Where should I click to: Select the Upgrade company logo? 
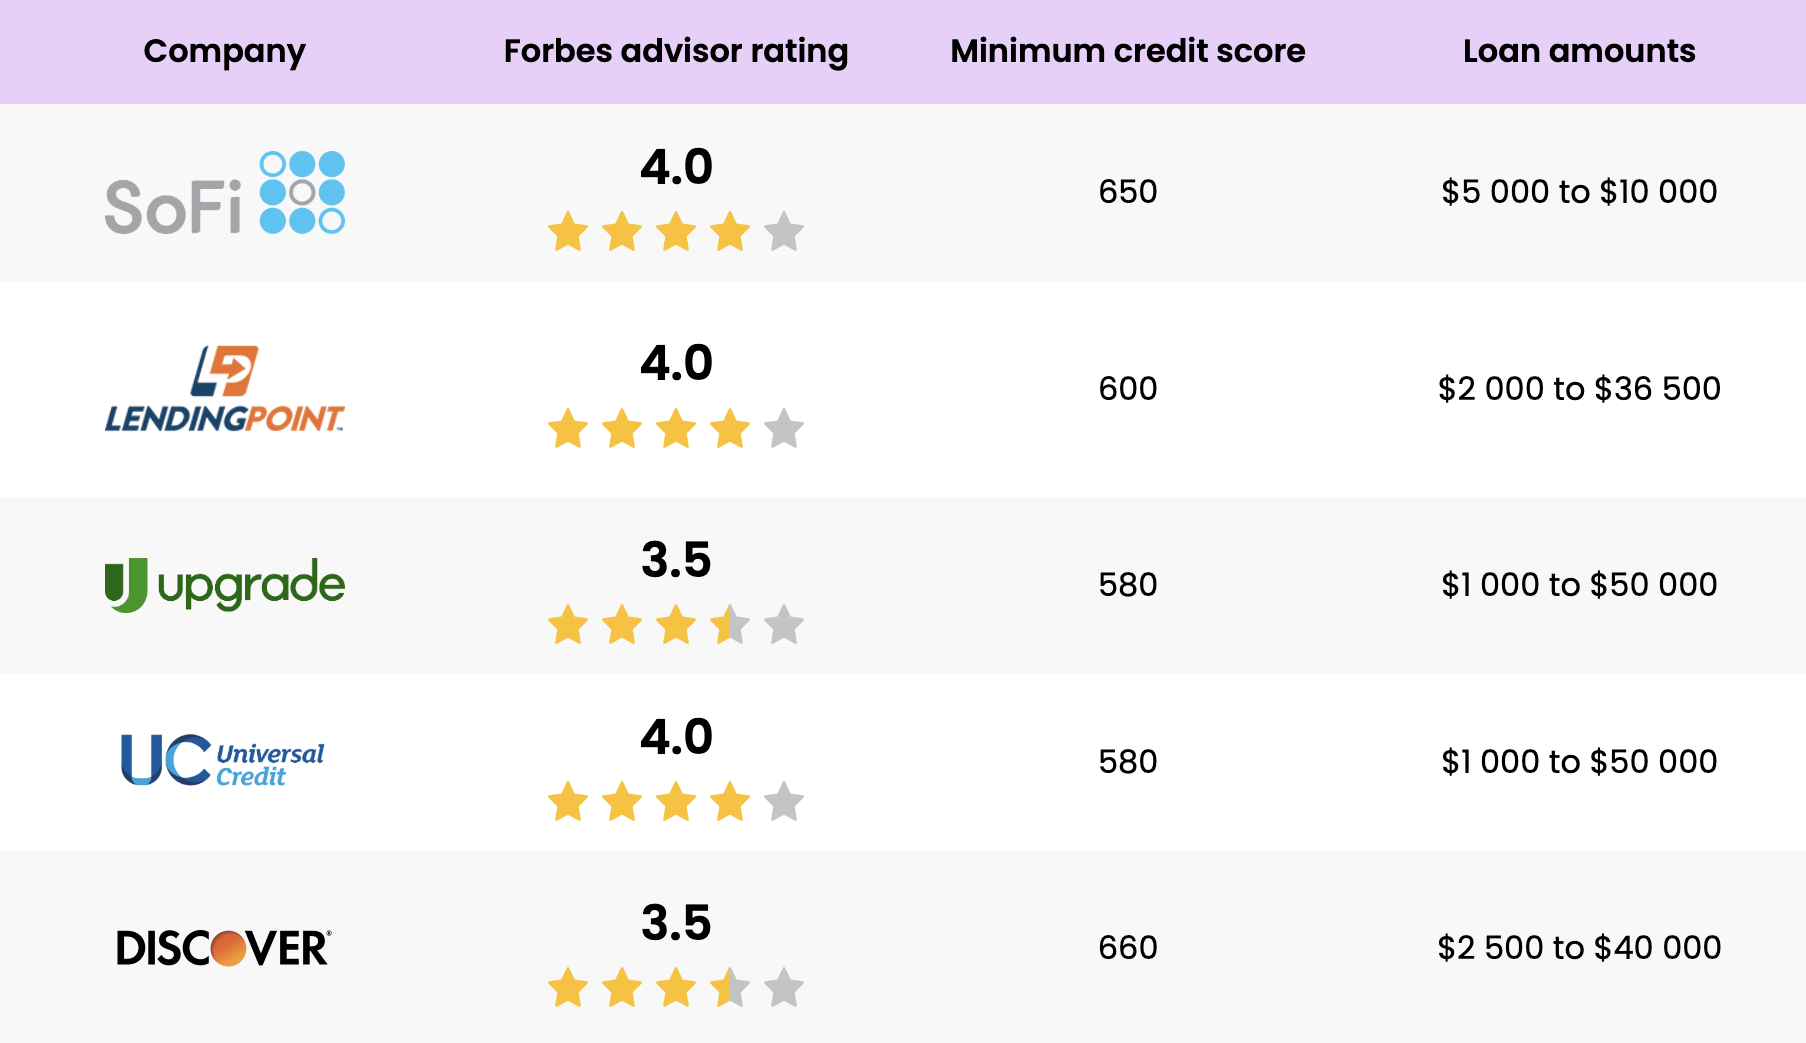[225, 585]
